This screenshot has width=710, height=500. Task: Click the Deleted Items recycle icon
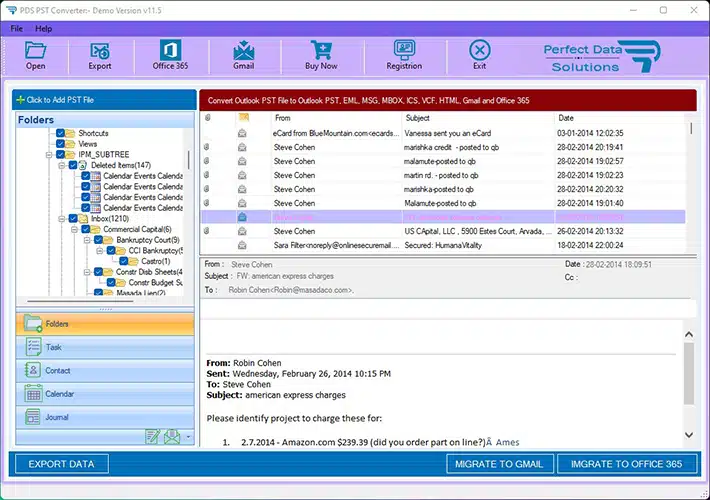[83, 165]
